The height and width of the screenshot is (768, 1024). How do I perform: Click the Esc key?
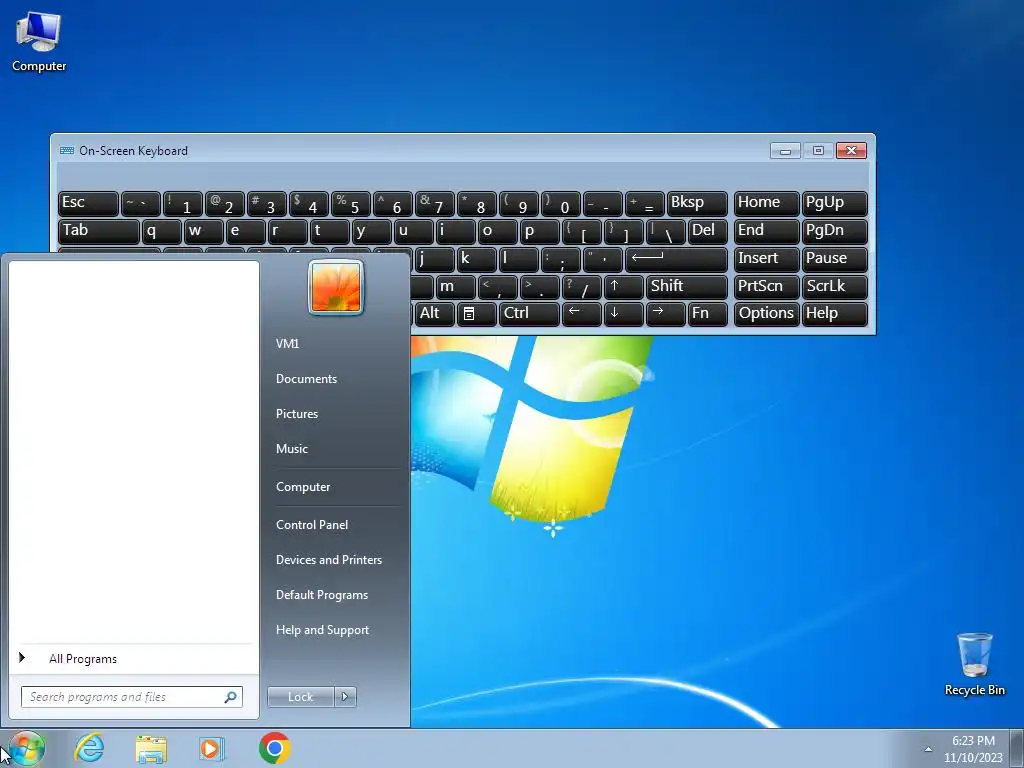(88, 203)
